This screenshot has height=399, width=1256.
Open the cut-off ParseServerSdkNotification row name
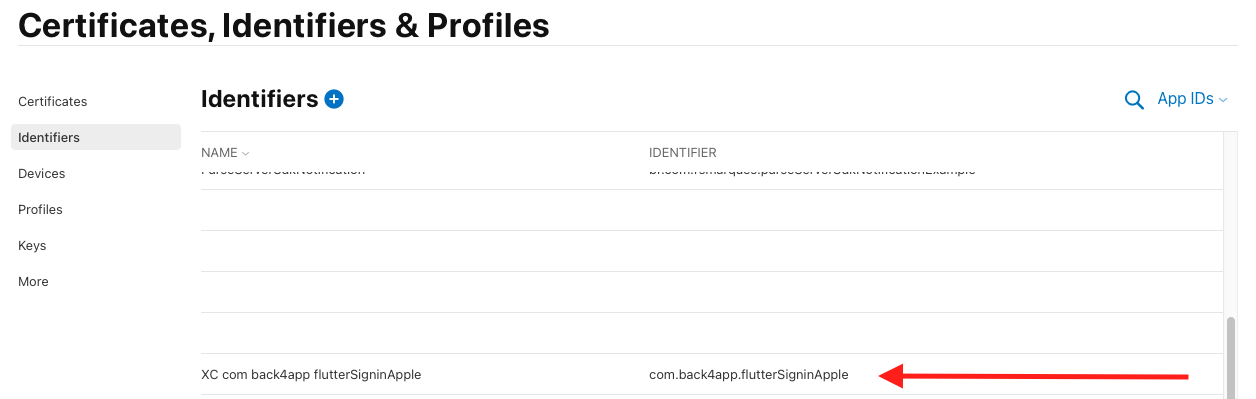[283, 172]
